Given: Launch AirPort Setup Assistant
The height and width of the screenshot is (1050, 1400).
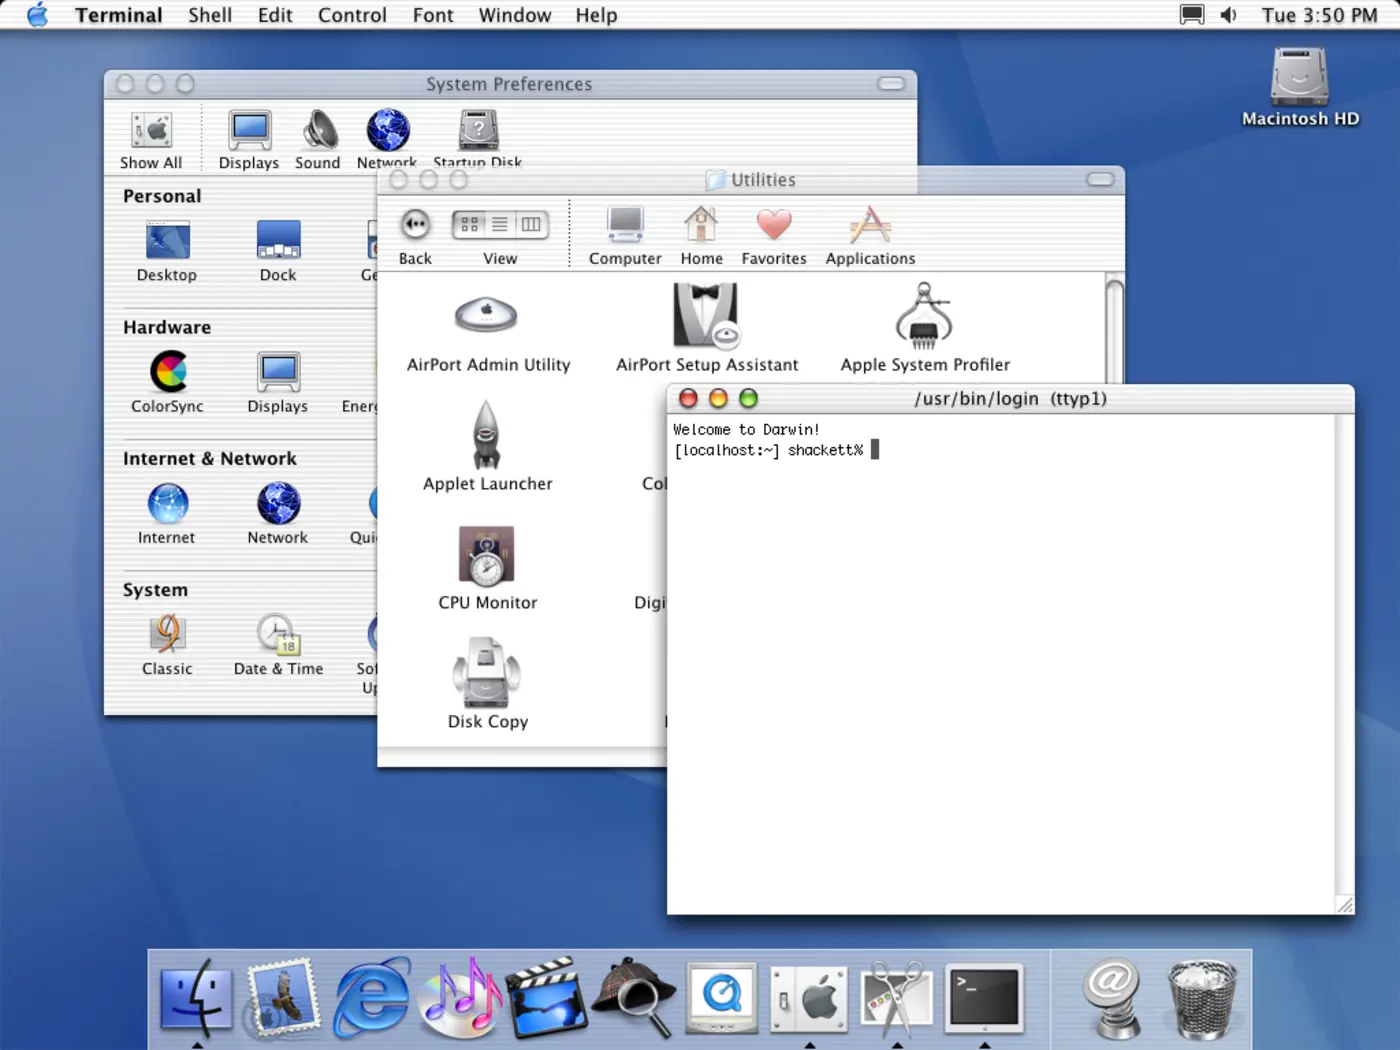Looking at the screenshot, I should (x=706, y=318).
